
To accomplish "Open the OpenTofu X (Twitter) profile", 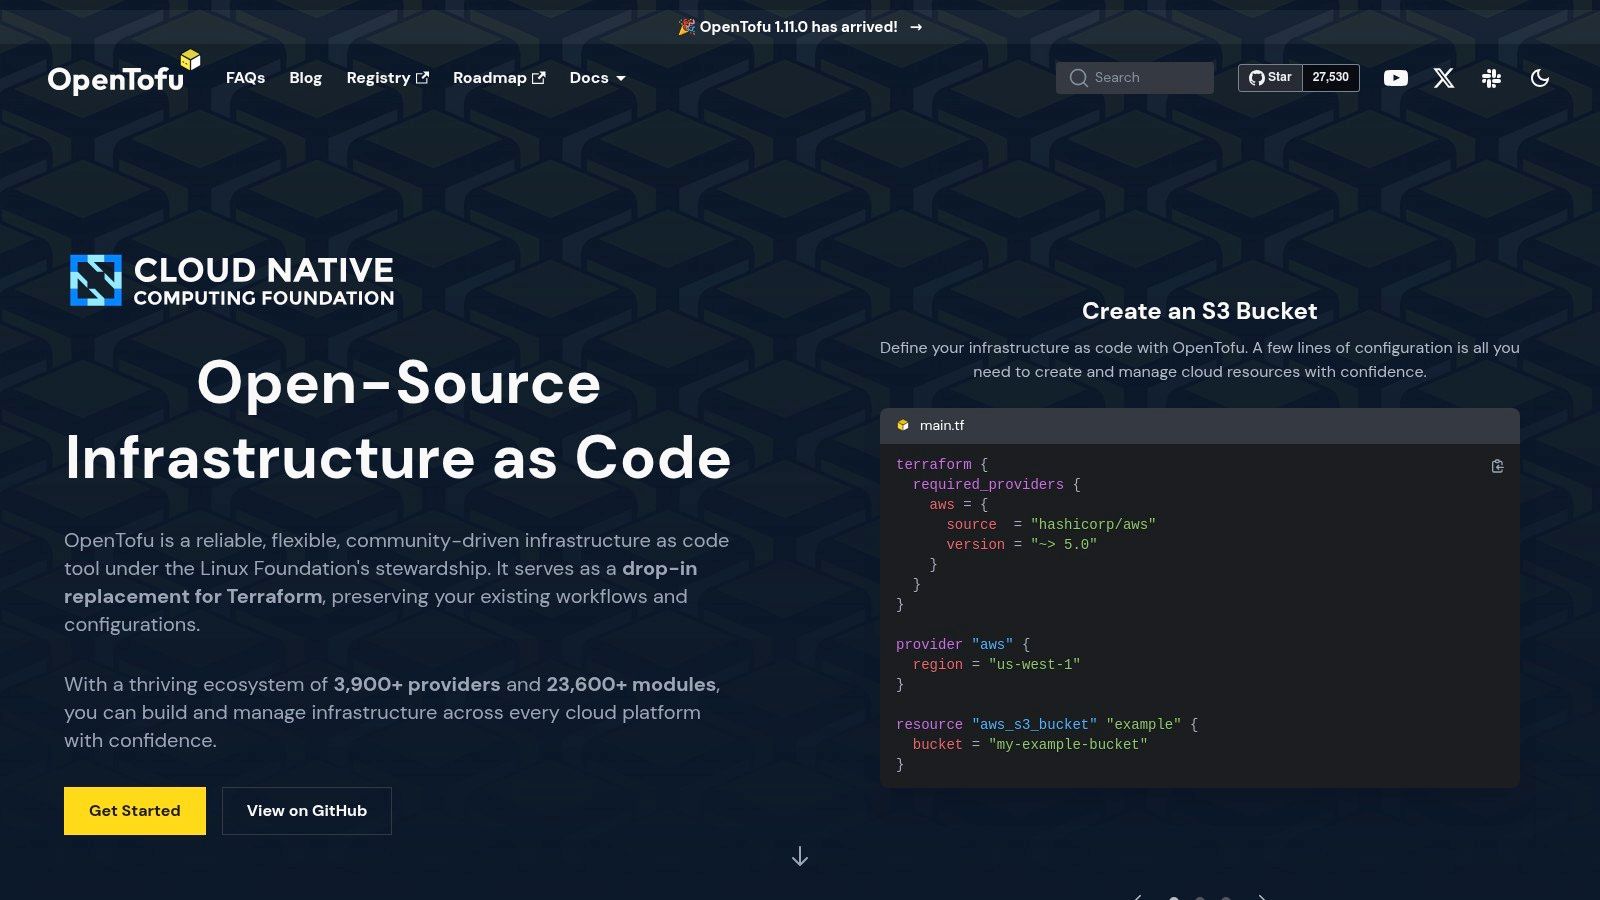I will click(x=1443, y=78).
